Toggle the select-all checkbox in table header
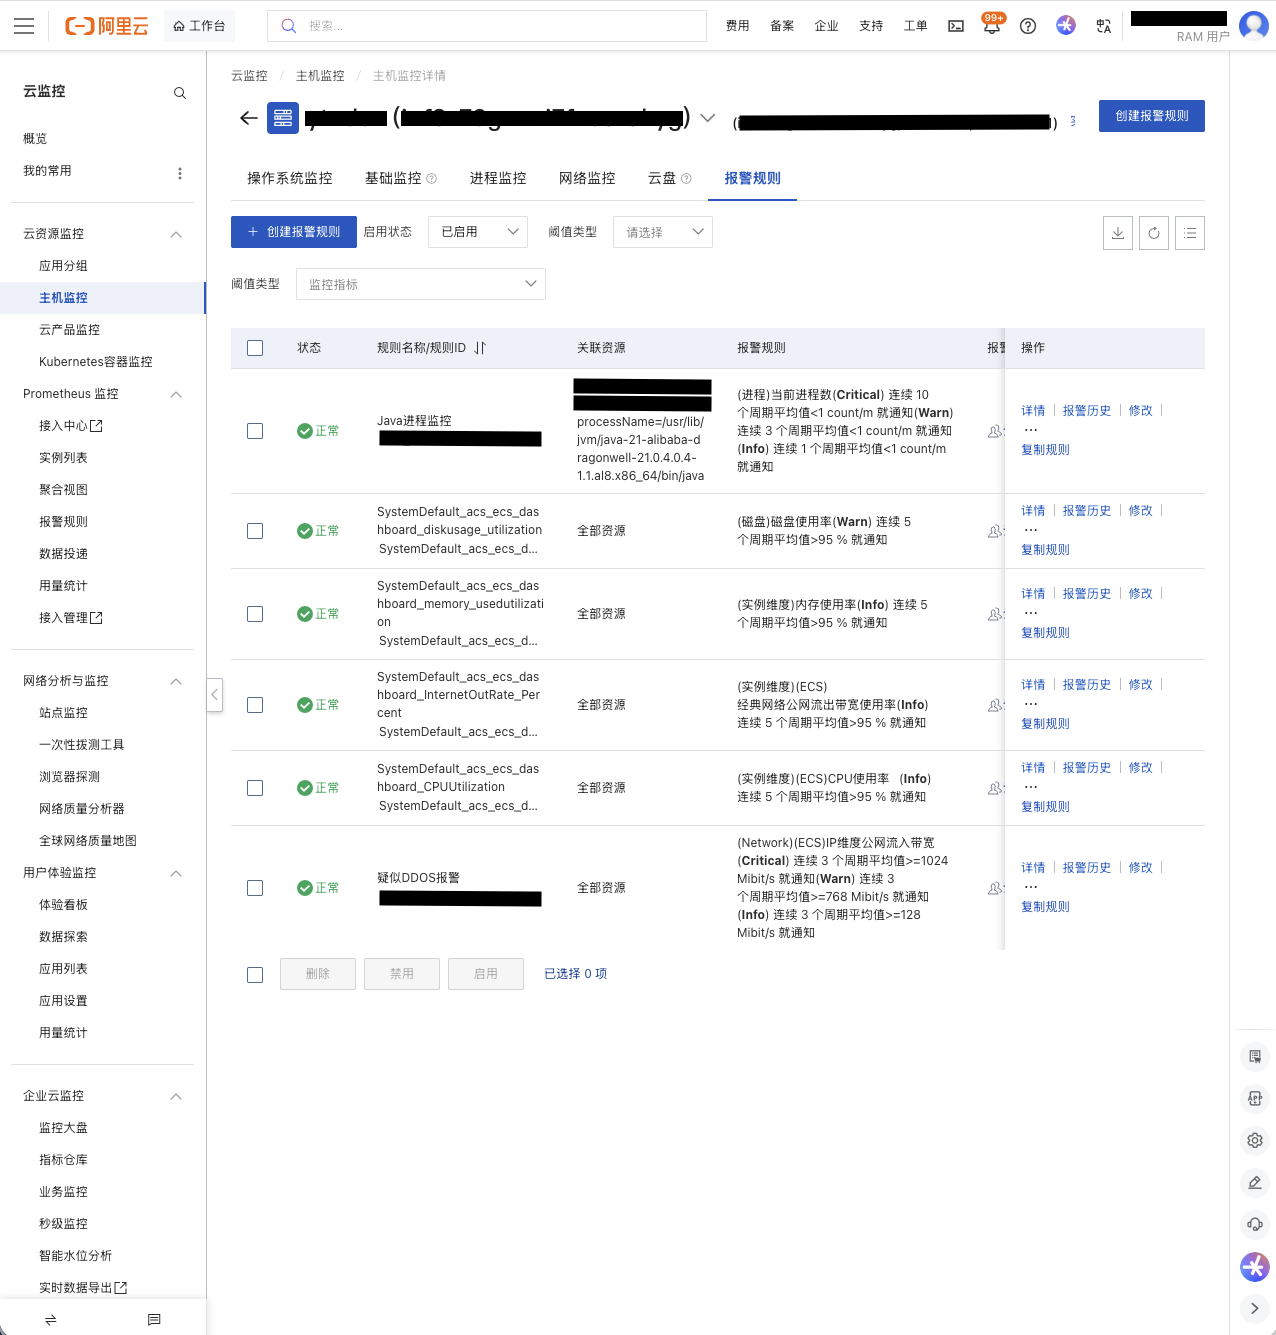 pos(255,348)
